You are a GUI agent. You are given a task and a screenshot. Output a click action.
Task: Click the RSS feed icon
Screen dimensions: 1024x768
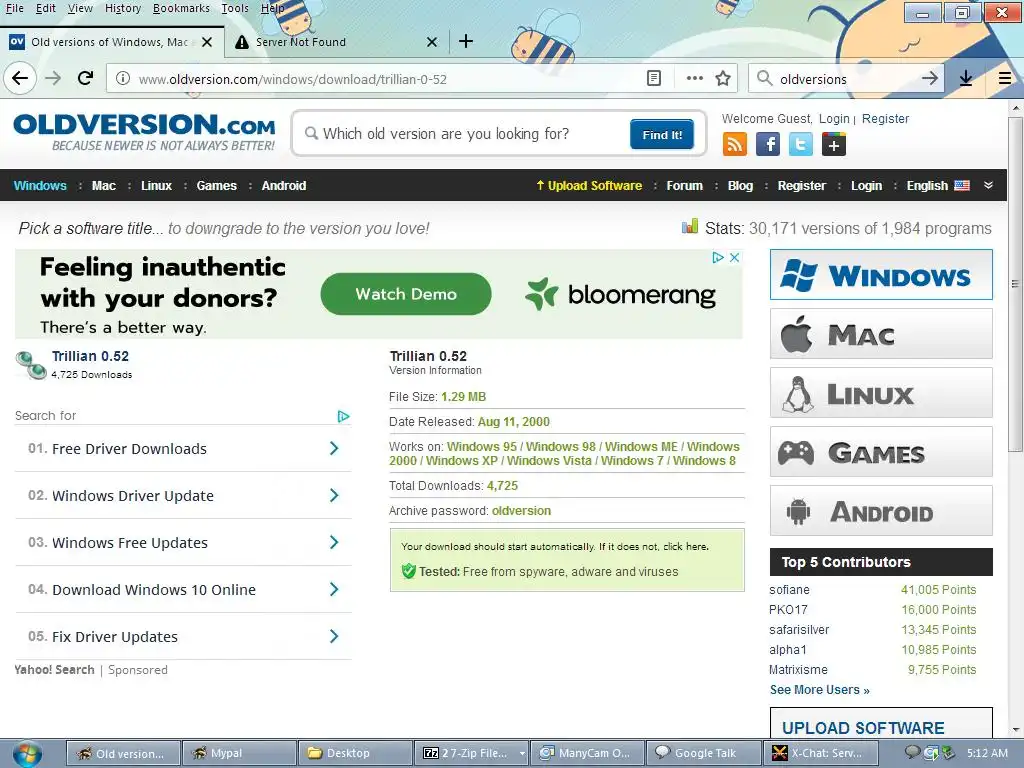coord(735,144)
